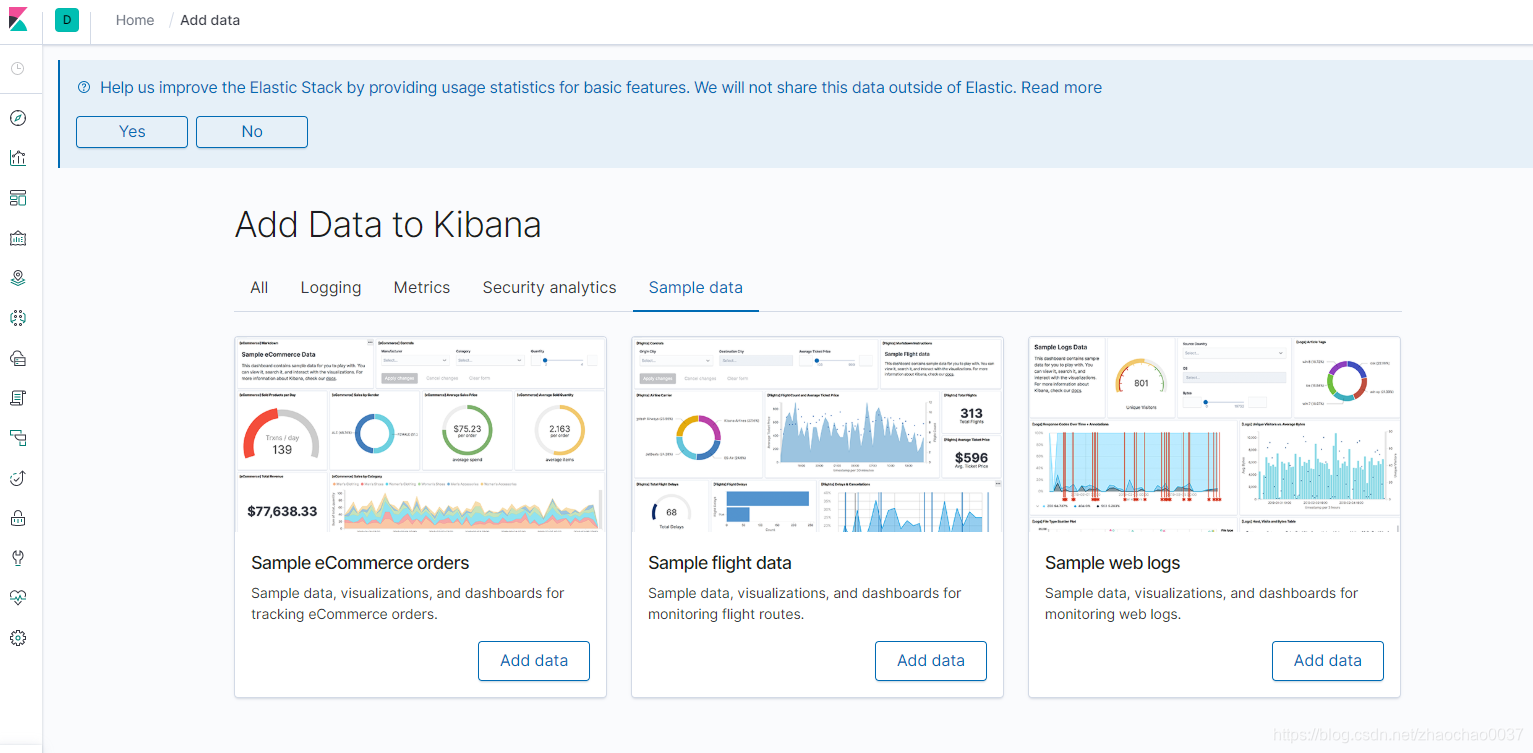The width and height of the screenshot is (1533, 753).
Task: Open SIEM lock icon in sidebar
Action: pos(18,518)
